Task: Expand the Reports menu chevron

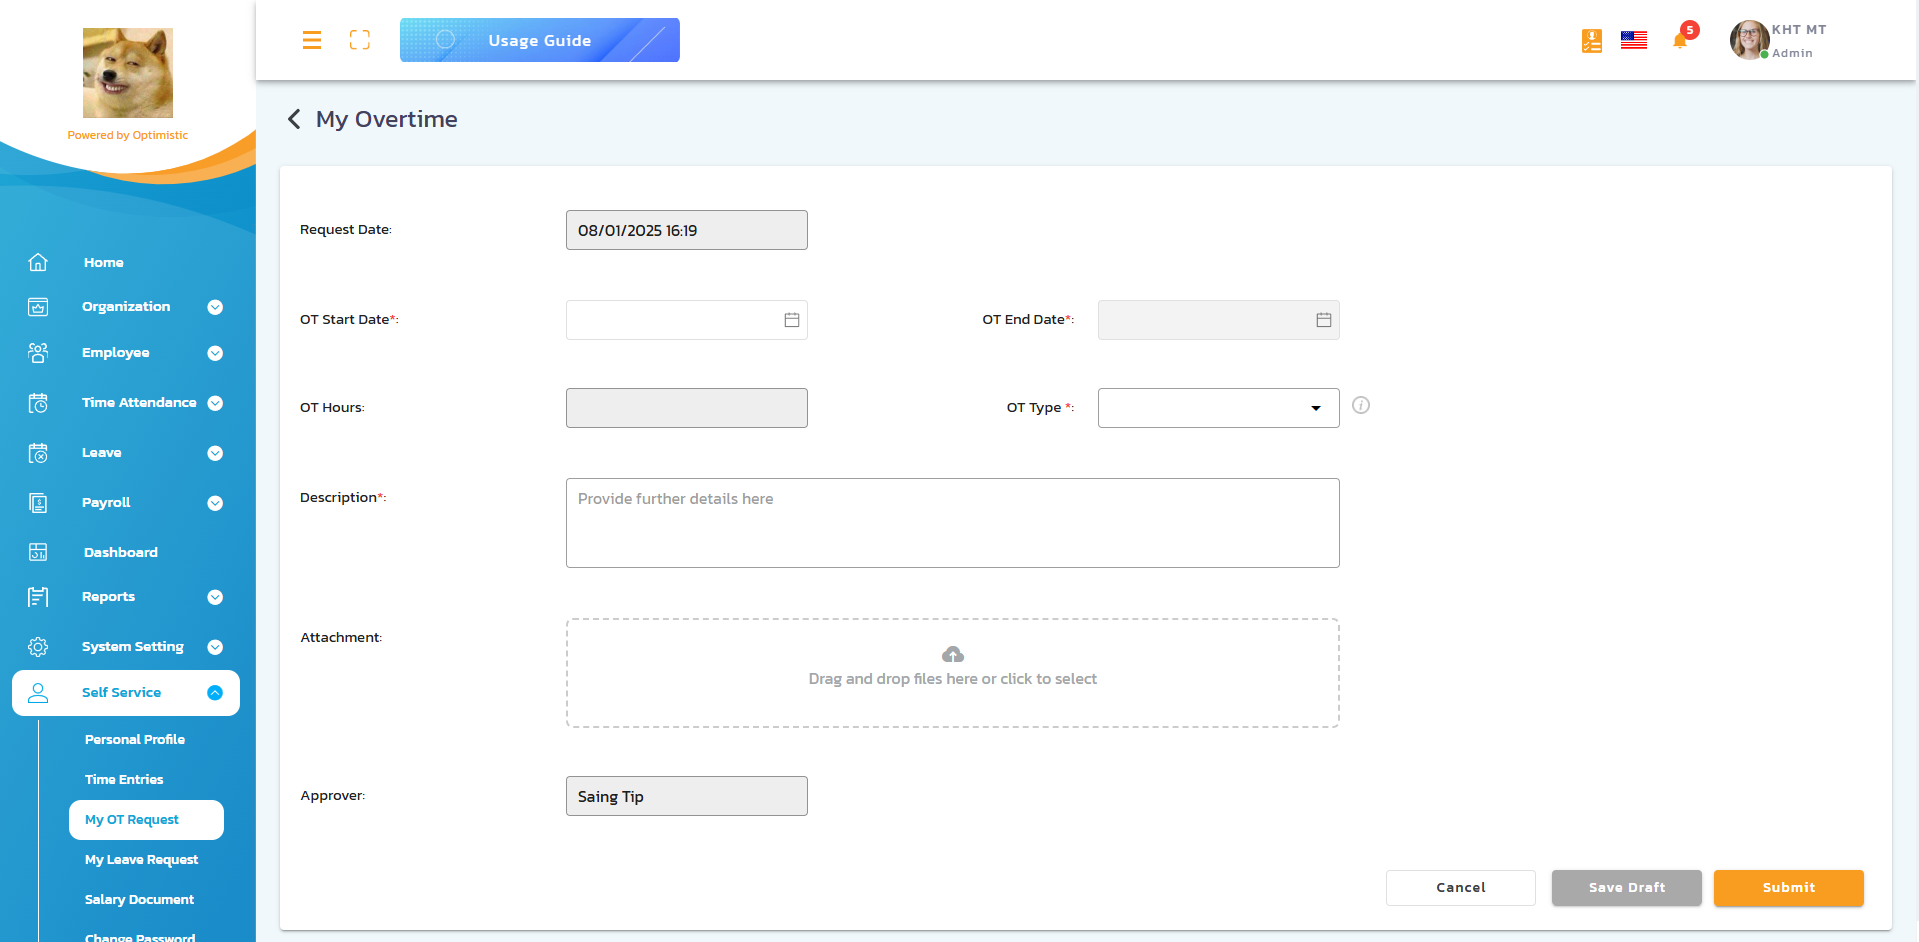Action: point(215,597)
